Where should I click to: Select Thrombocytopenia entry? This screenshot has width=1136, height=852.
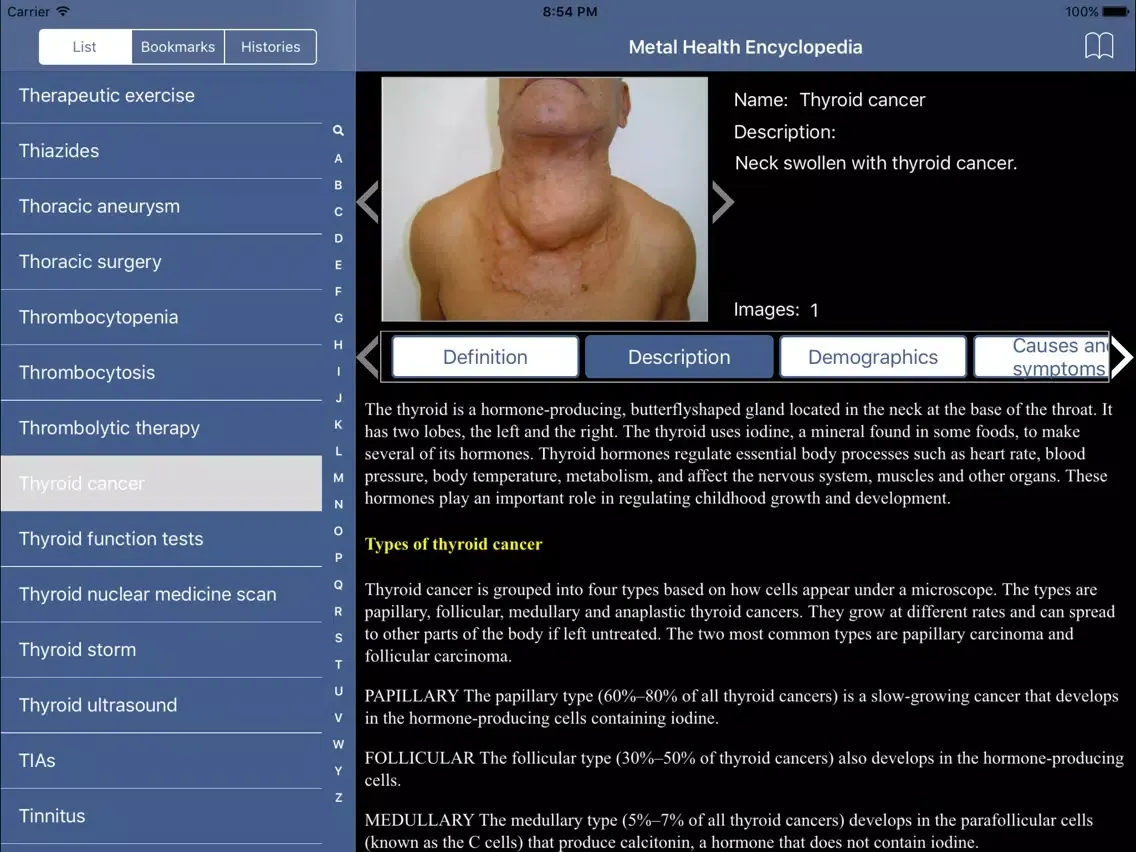click(x=162, y=317)
